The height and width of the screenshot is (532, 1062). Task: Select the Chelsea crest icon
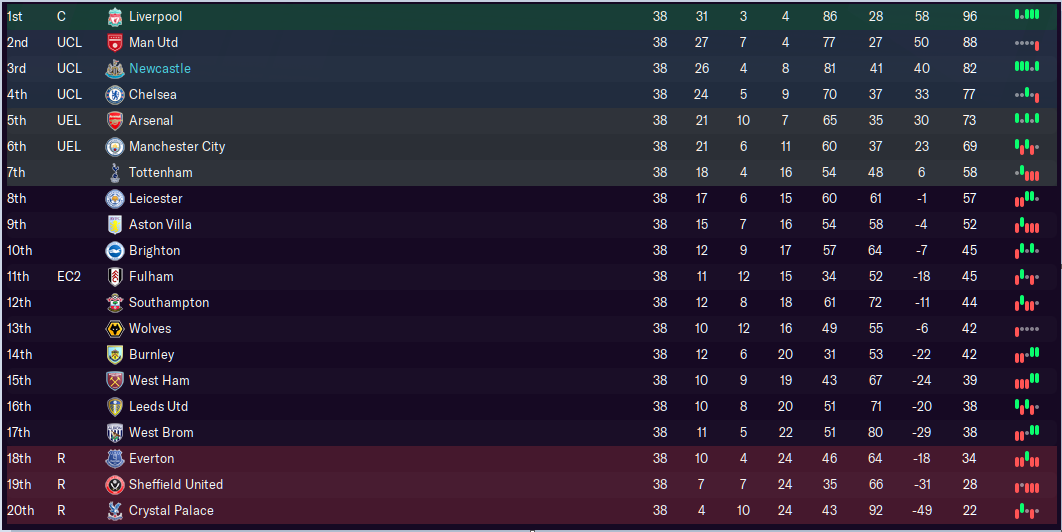click(x=115, y=94)
